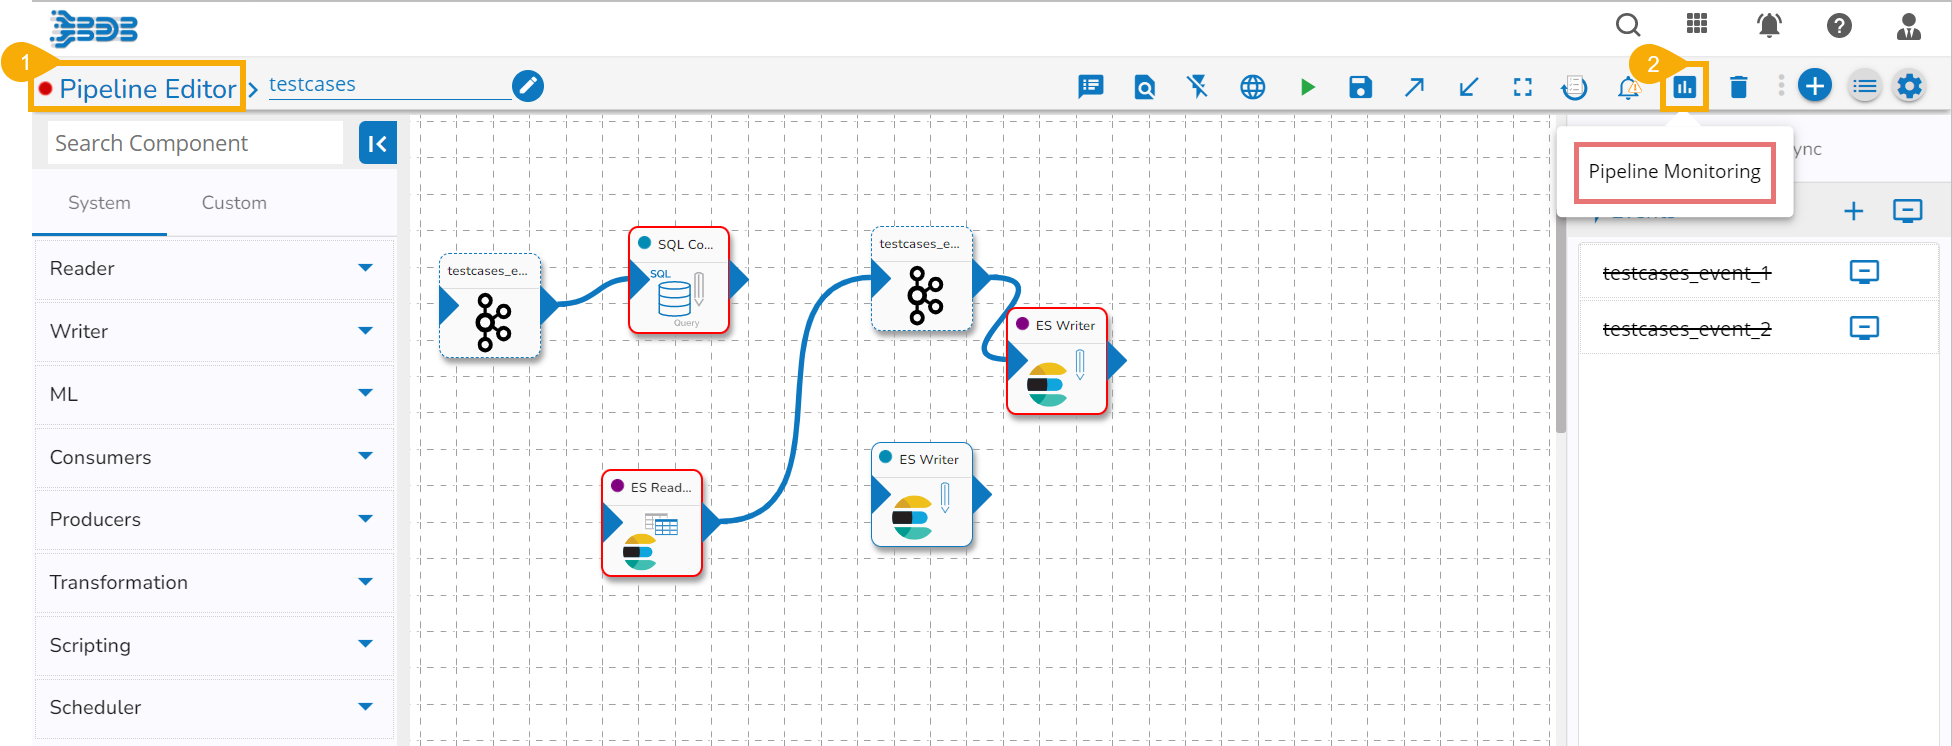Switch to the System tab
The image size is (1952, 746).
tap(99, 203)
